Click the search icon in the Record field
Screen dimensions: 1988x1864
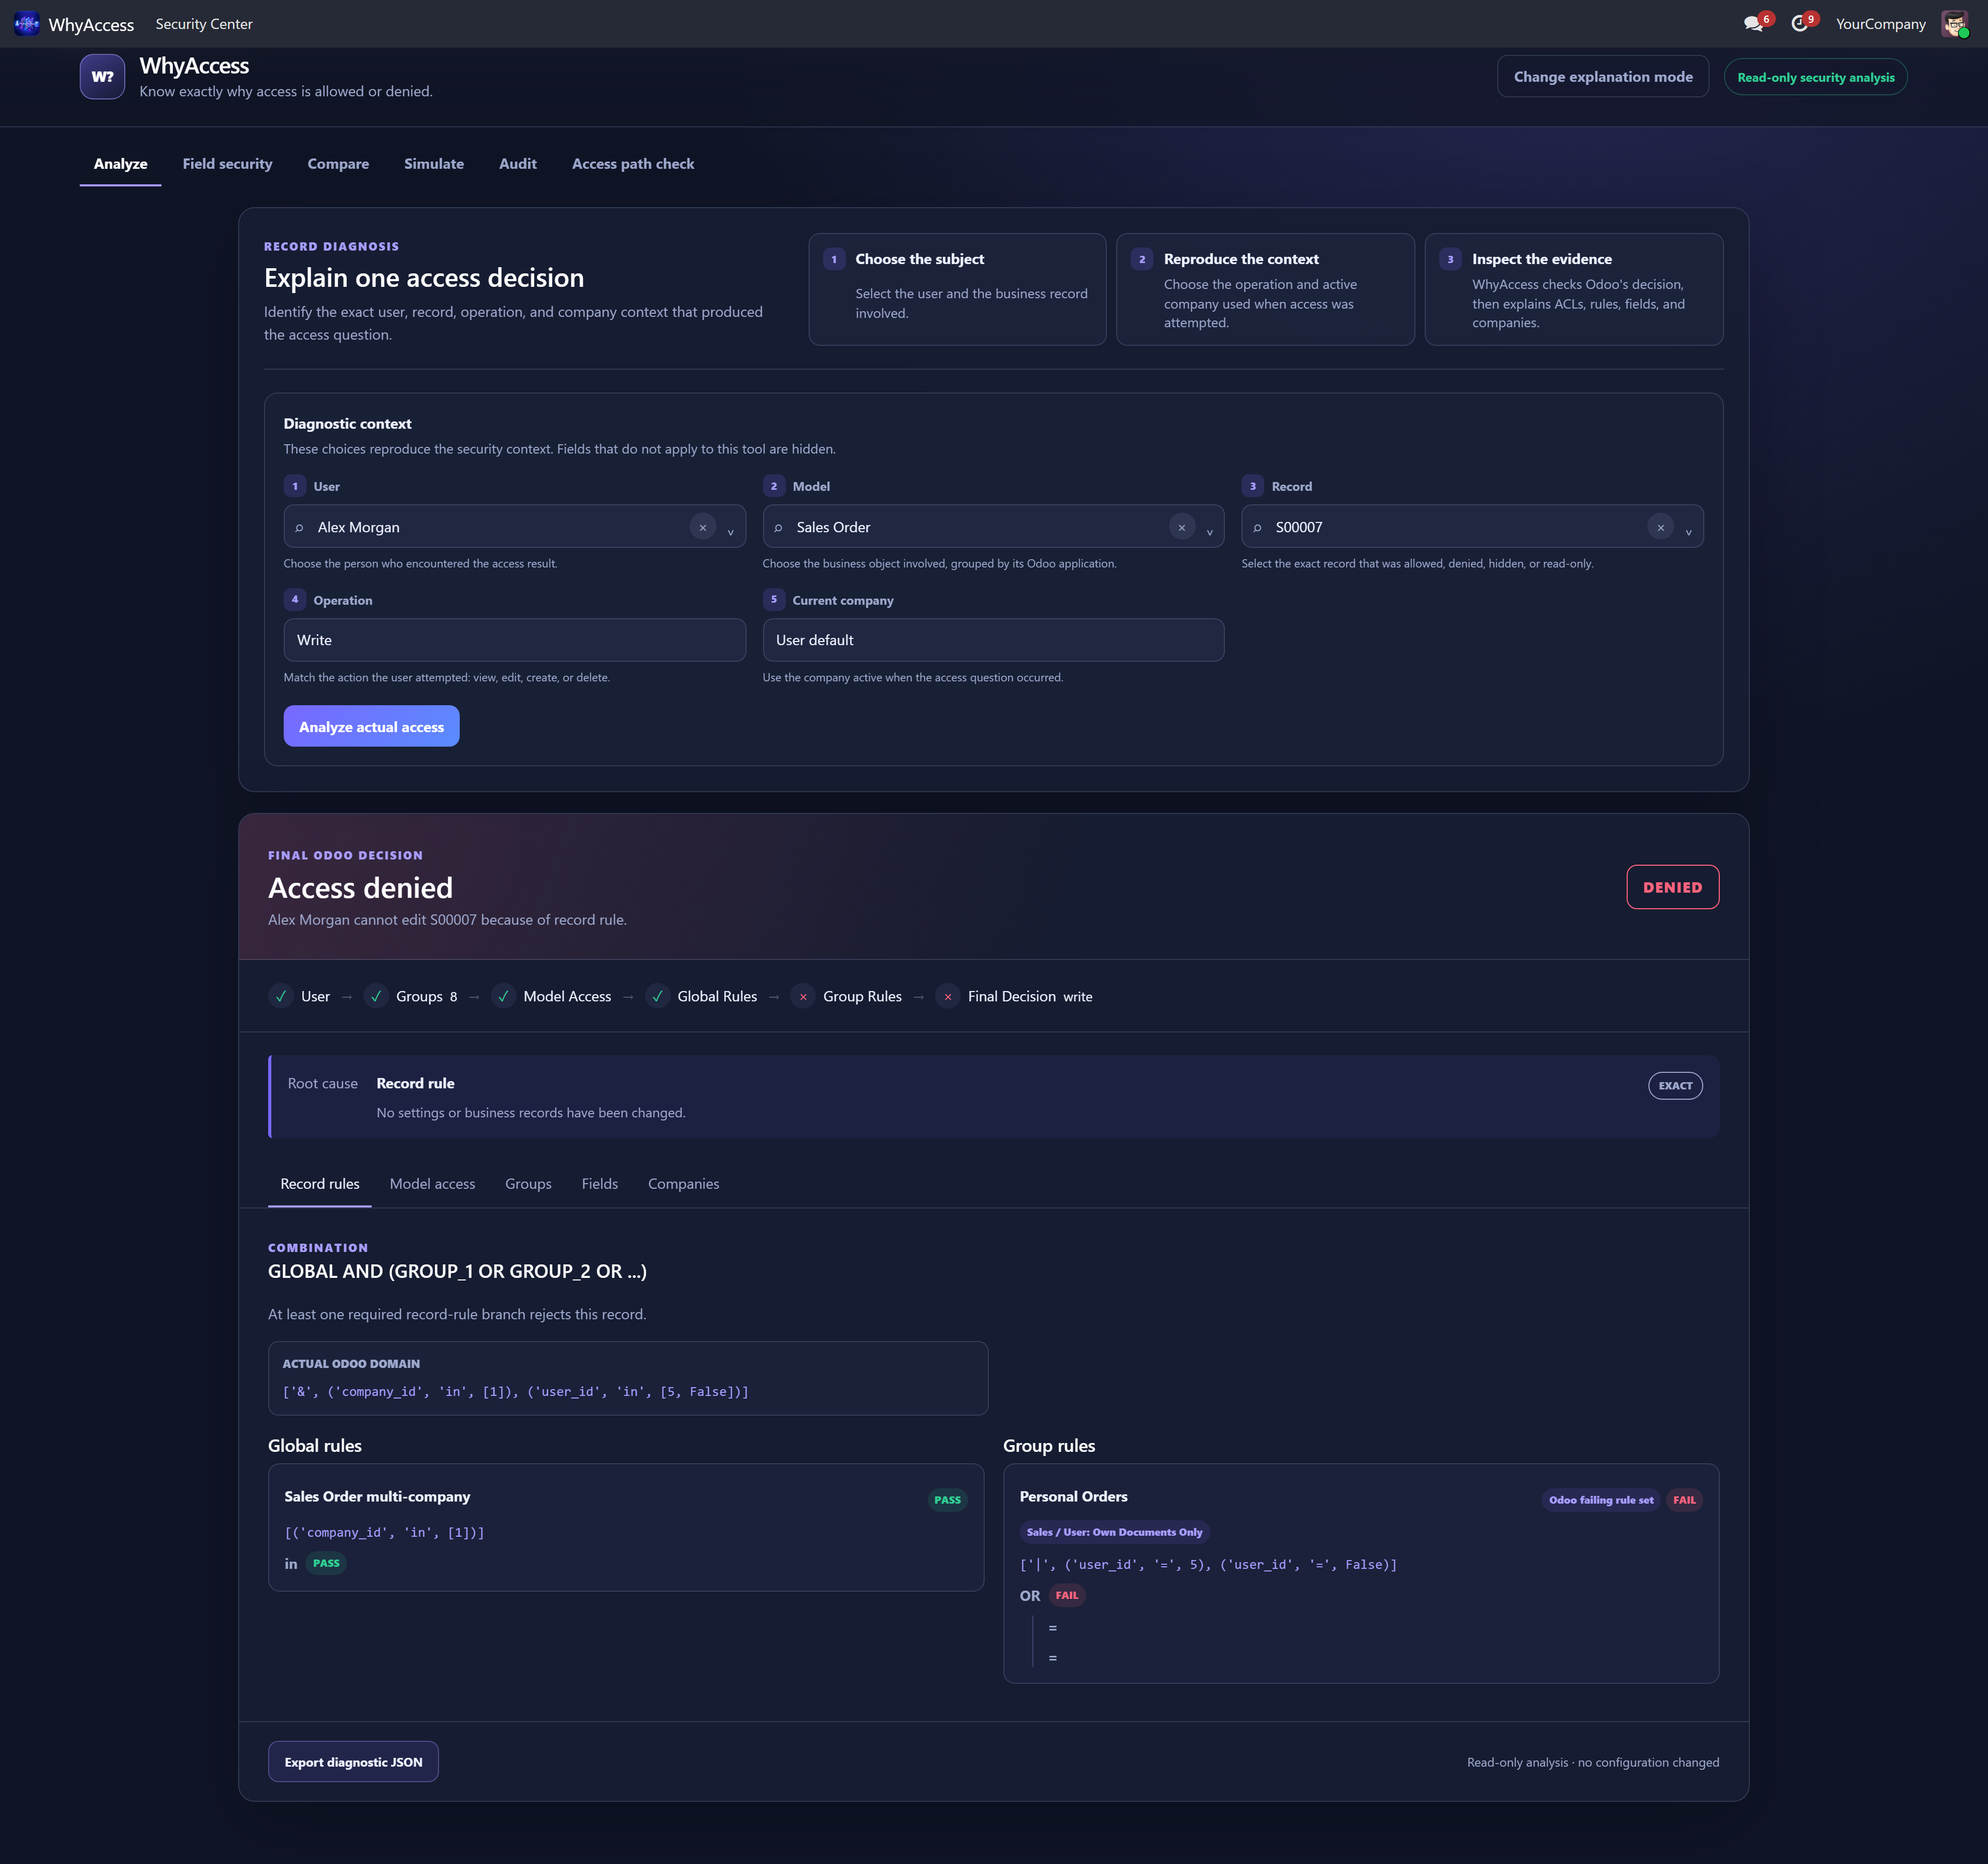click(x=1257, y=528)
